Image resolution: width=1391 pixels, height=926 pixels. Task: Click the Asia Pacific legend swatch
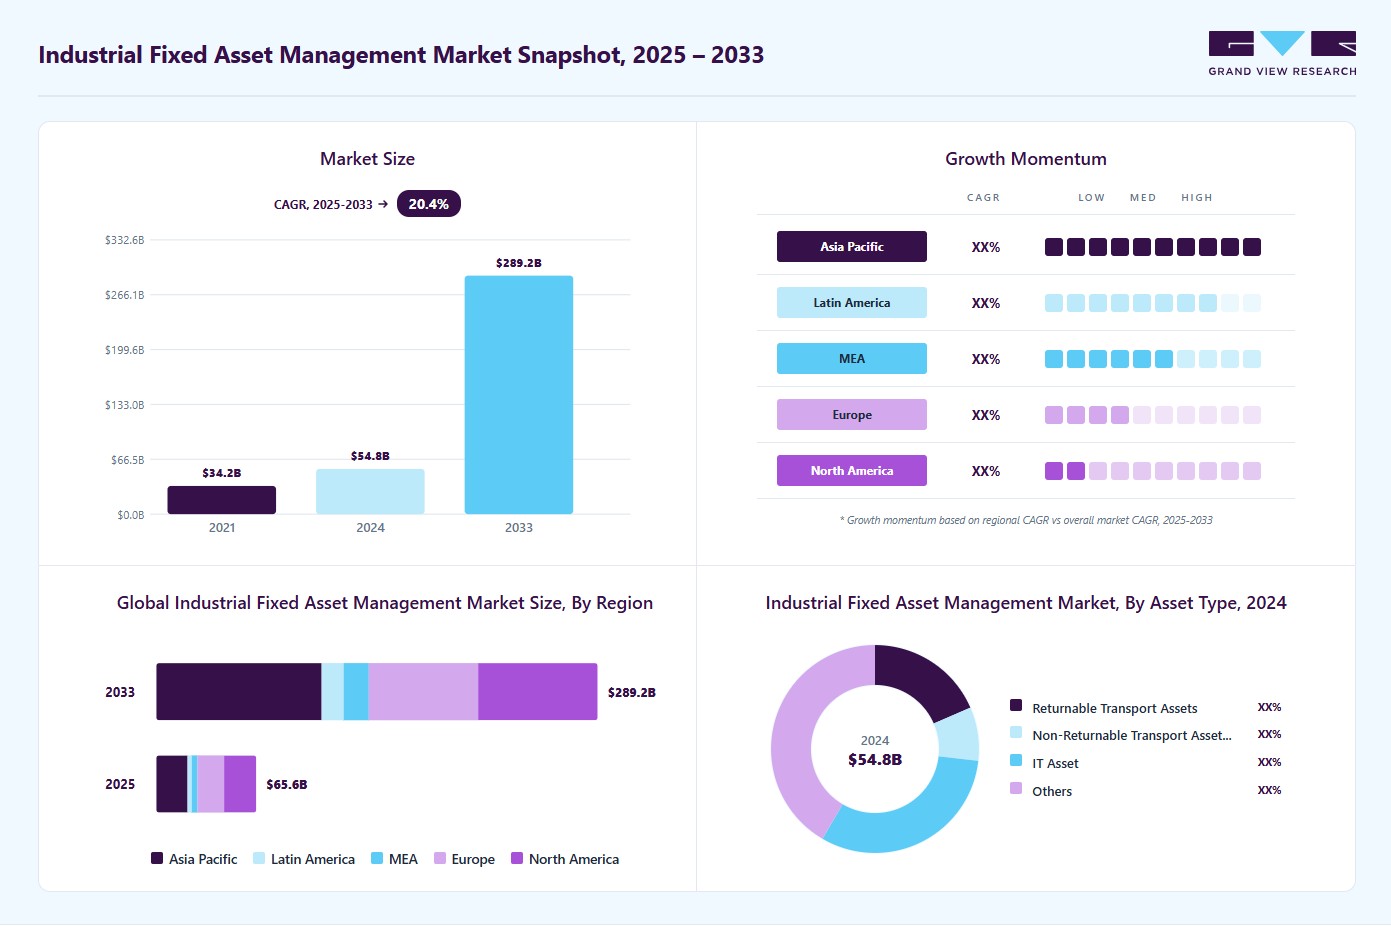[157, 858]
